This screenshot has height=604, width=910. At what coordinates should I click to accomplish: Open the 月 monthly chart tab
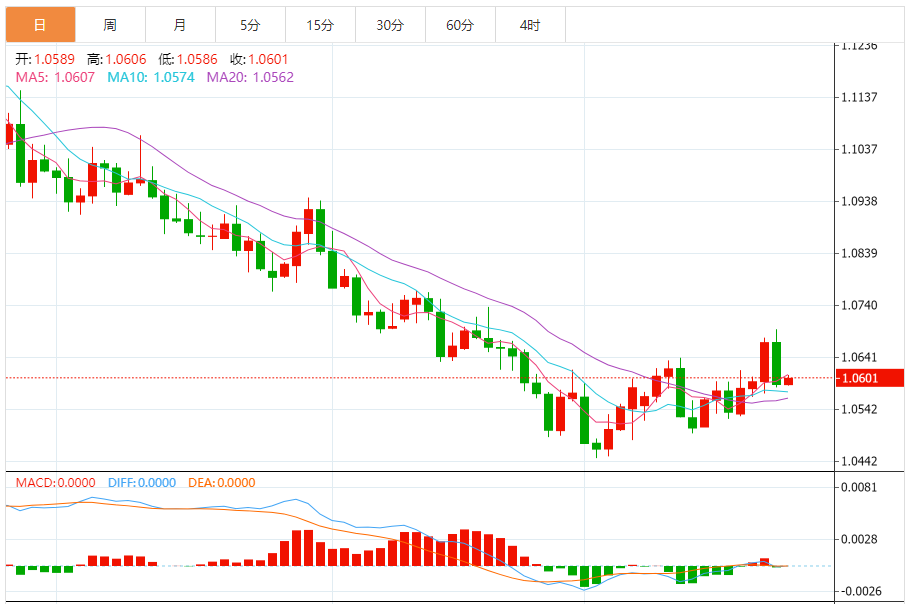180,25
